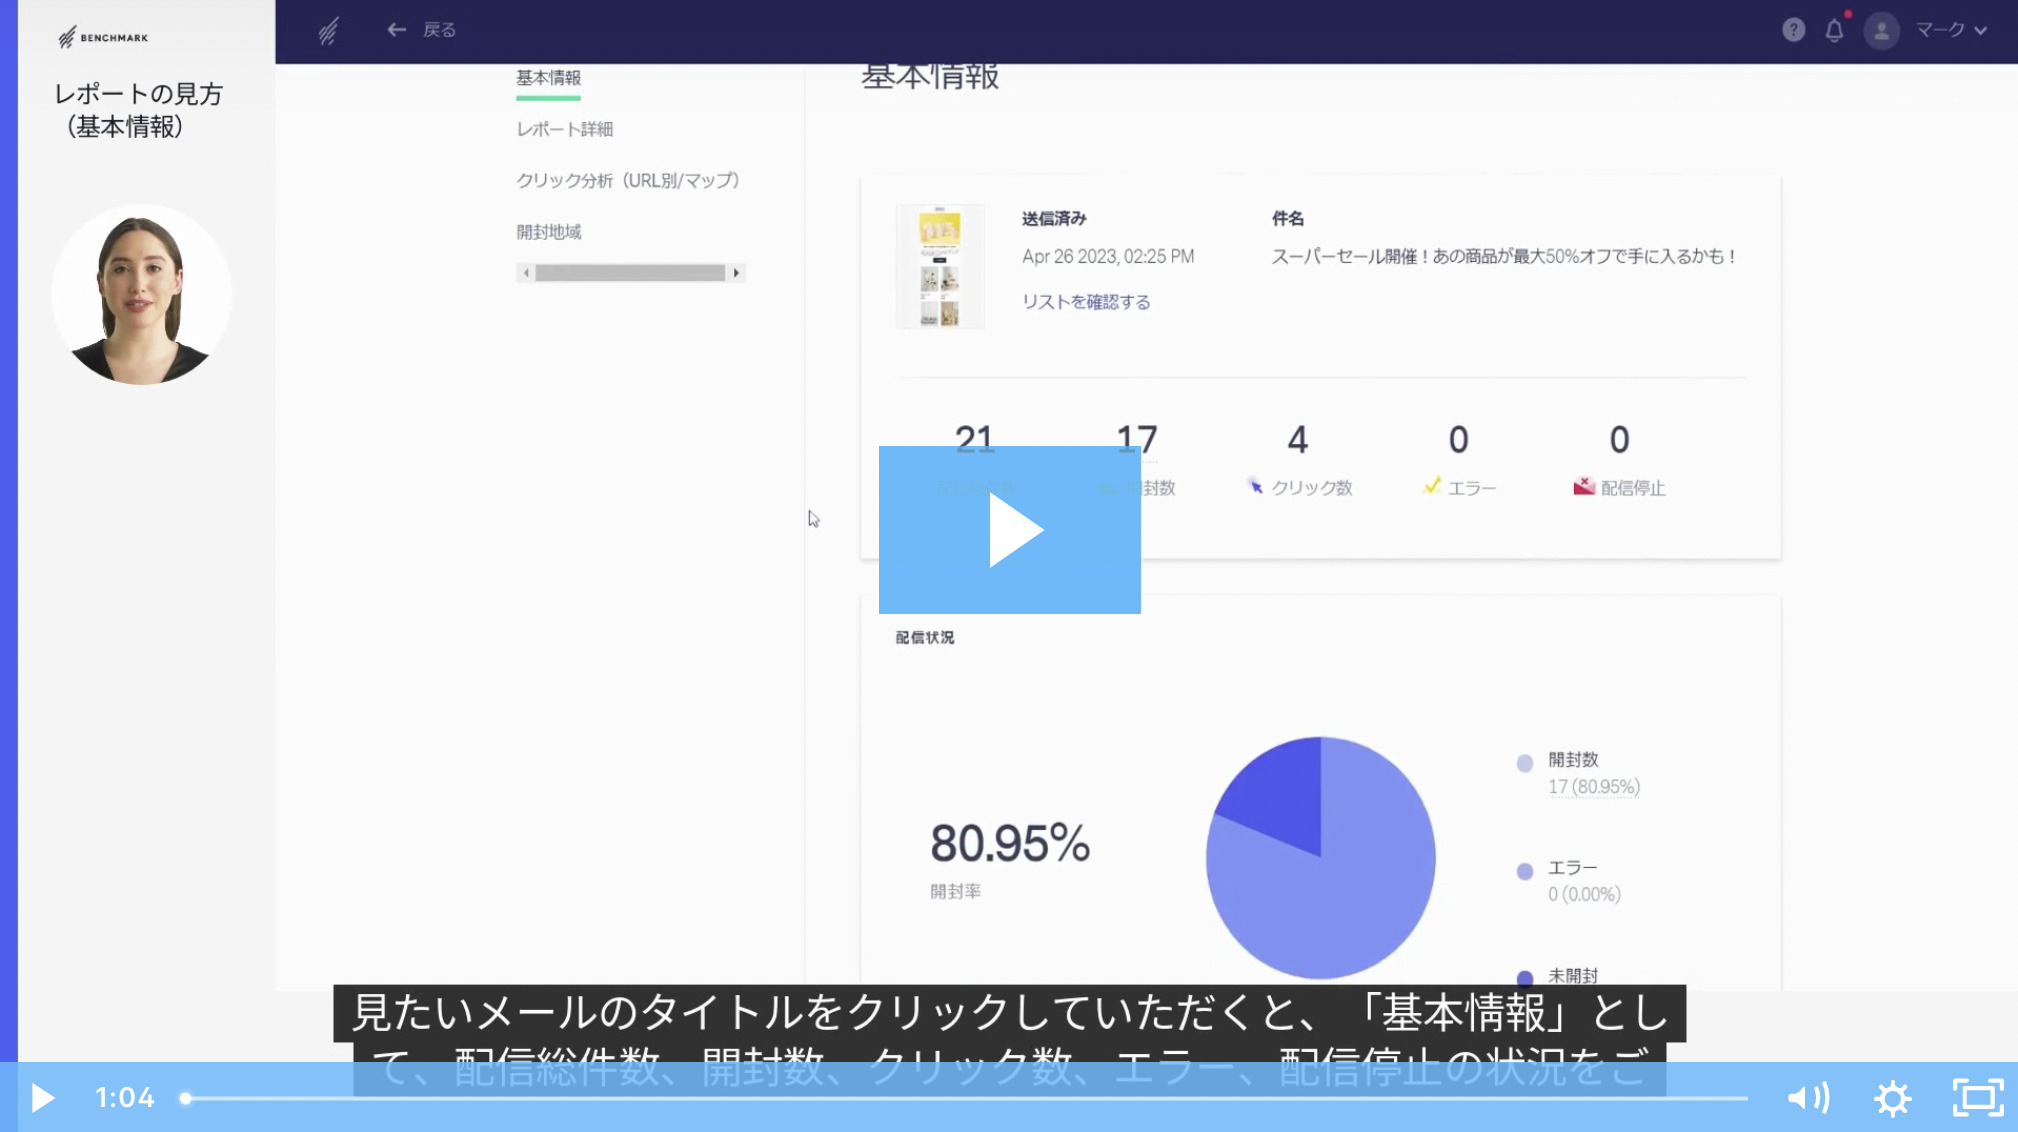Open クリック分析 (URL別/マップ) section
The width and height of the screenshot is (2018, 1132).
tap(627, 180)
